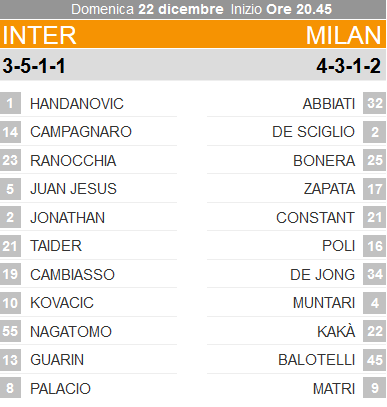Select Abbiati's number 32 badge
Image resolution: width=387 pixels, height=407 pixels.
[x=375, y=103]
